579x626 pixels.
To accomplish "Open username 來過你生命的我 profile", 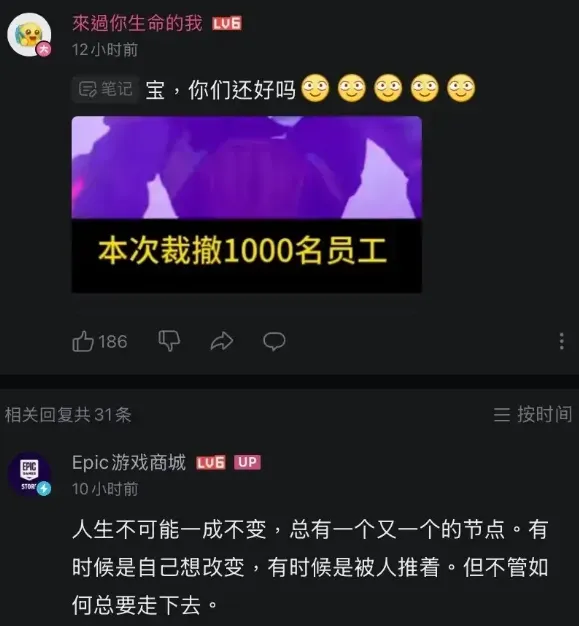I will 137,24.
